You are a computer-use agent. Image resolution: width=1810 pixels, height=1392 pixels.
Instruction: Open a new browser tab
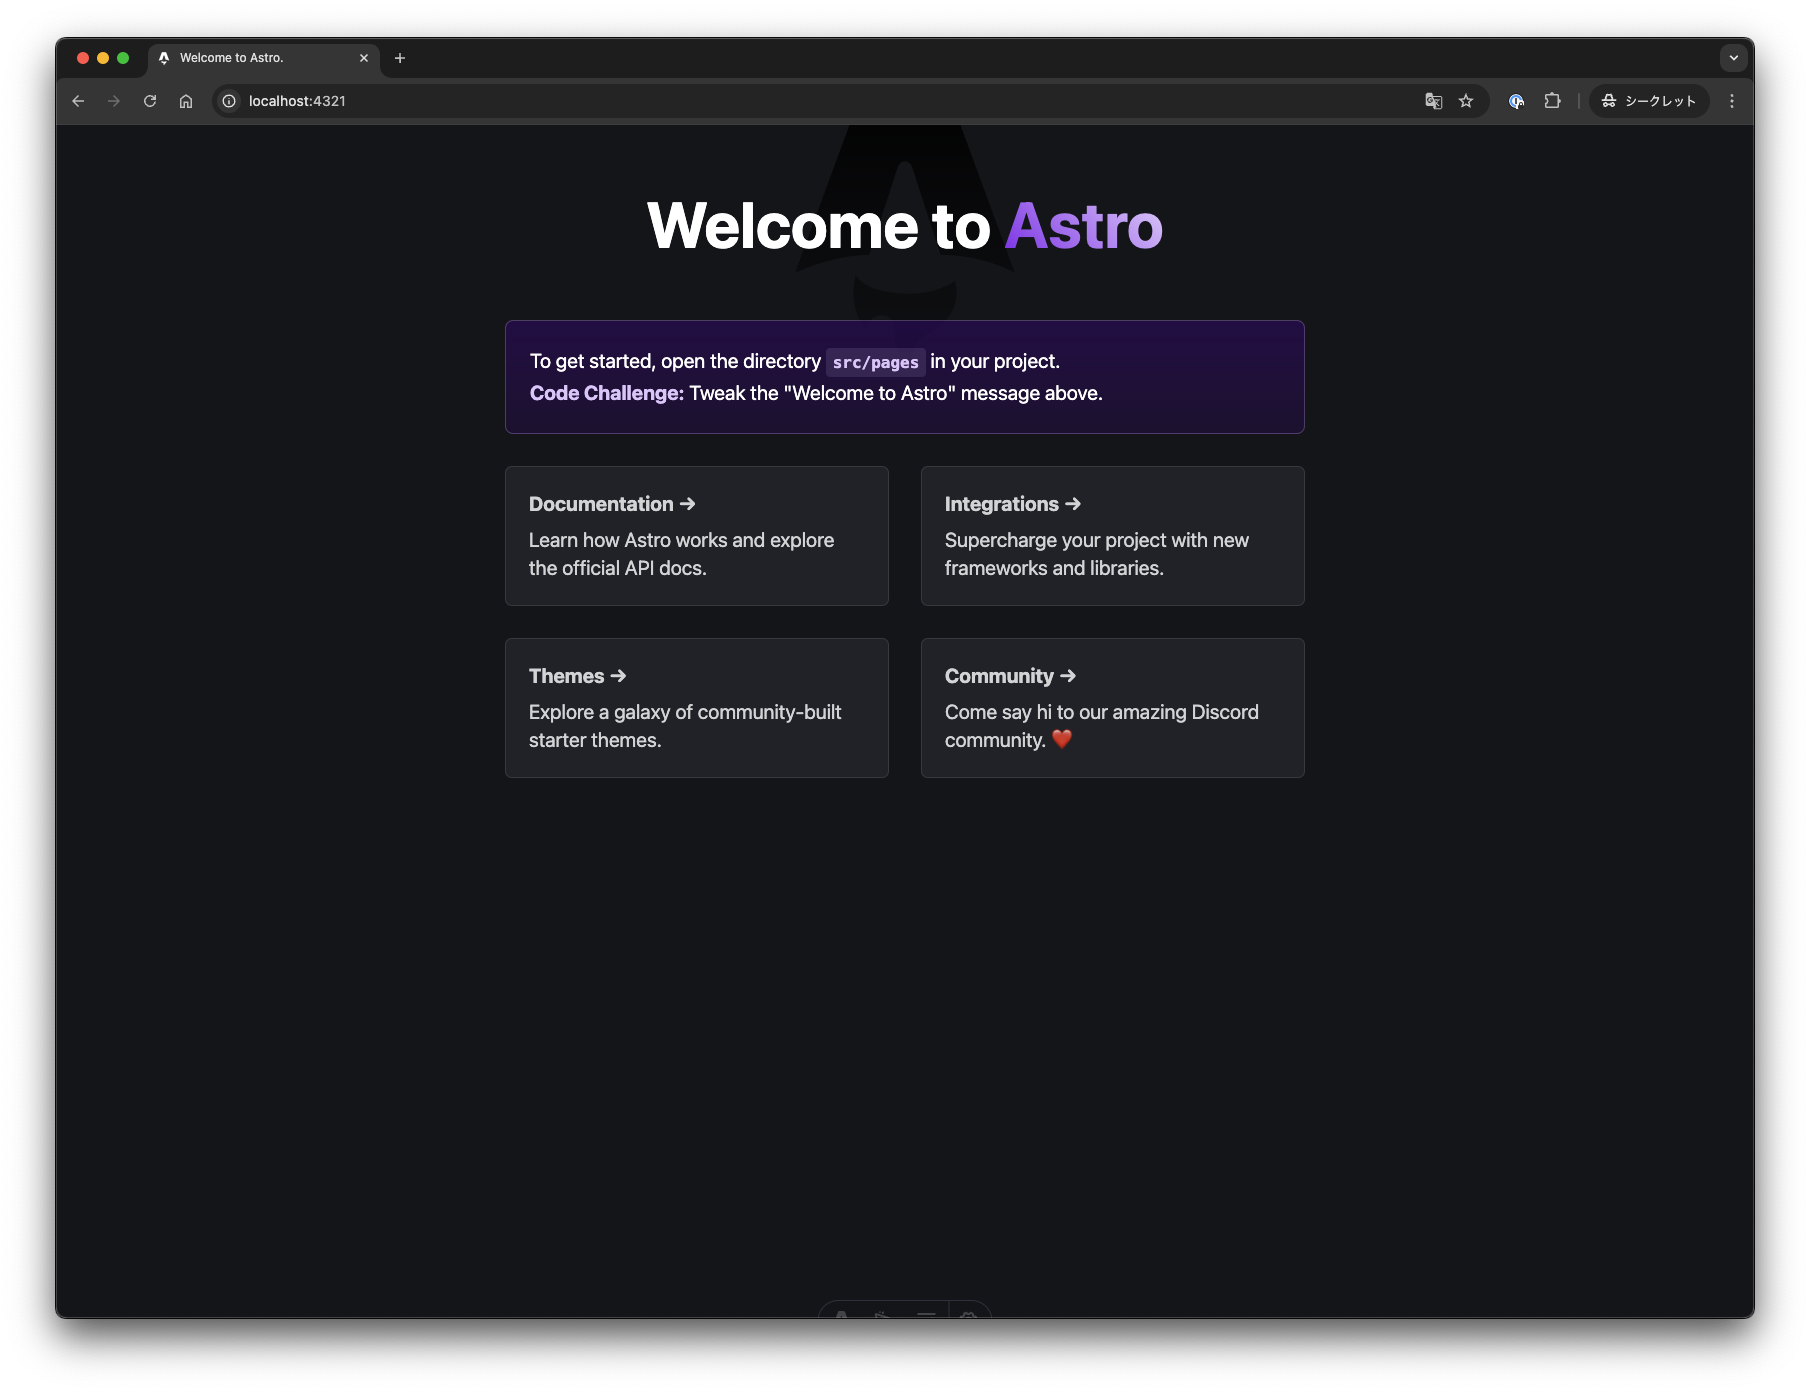(x=400, y=58)
